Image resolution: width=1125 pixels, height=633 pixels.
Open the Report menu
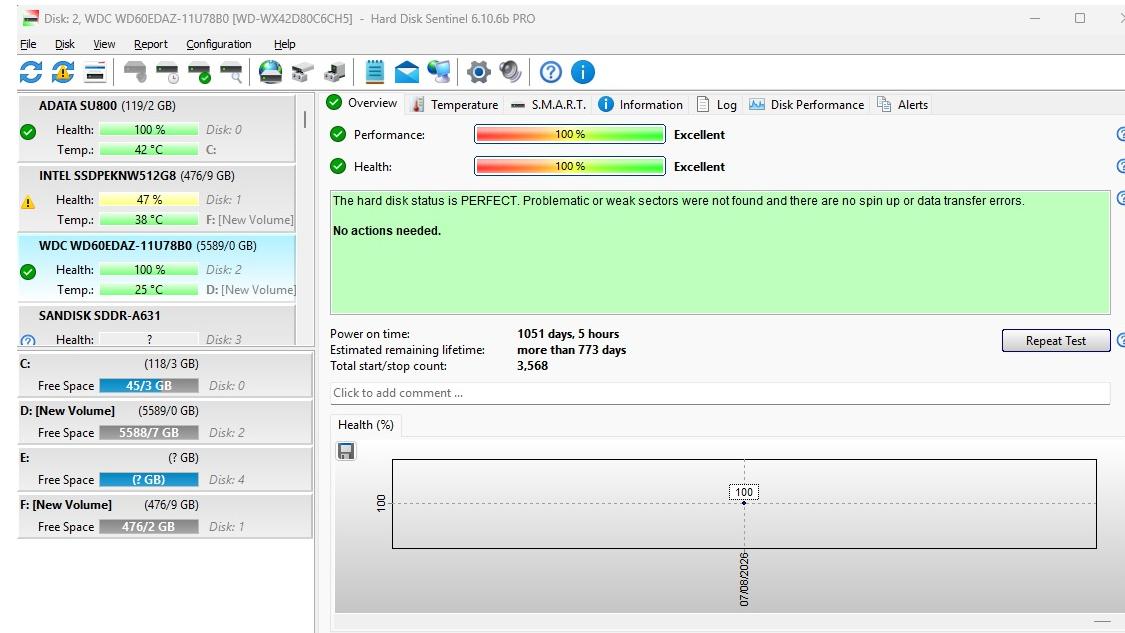[x=151, y=44]
